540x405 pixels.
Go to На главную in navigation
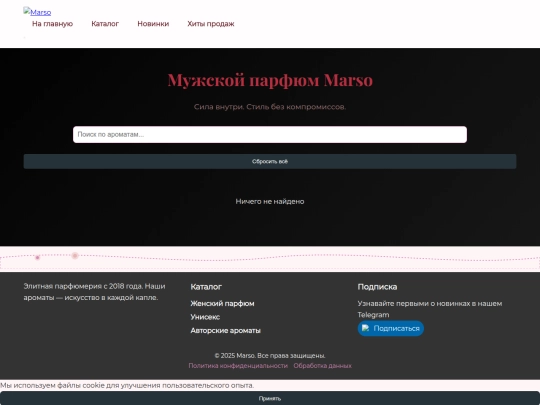click(52, 24)
